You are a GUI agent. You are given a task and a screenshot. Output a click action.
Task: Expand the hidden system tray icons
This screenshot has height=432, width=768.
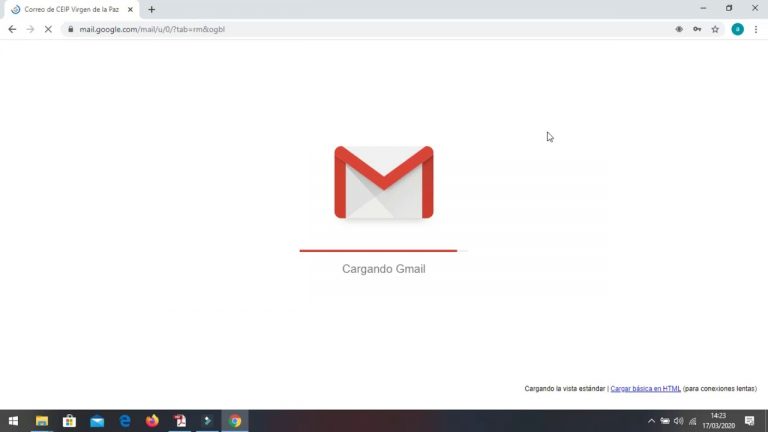tap(651, 421)
